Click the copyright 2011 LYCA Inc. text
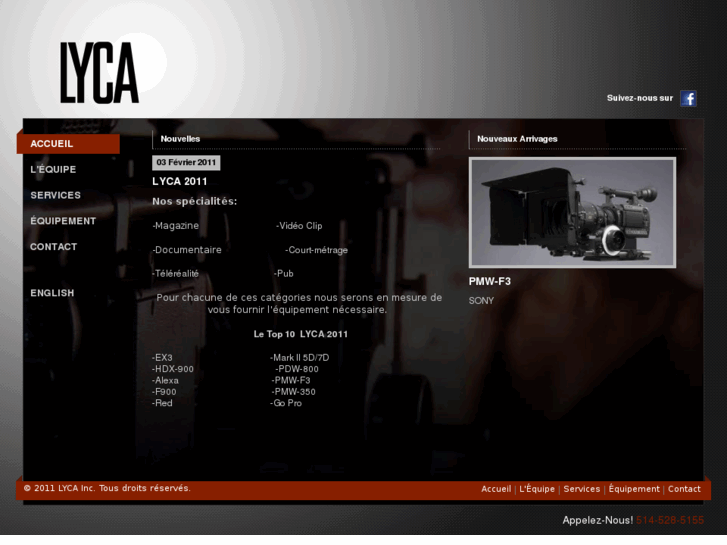Viewport: 727px width, 545px height. [x=107, y=488]
